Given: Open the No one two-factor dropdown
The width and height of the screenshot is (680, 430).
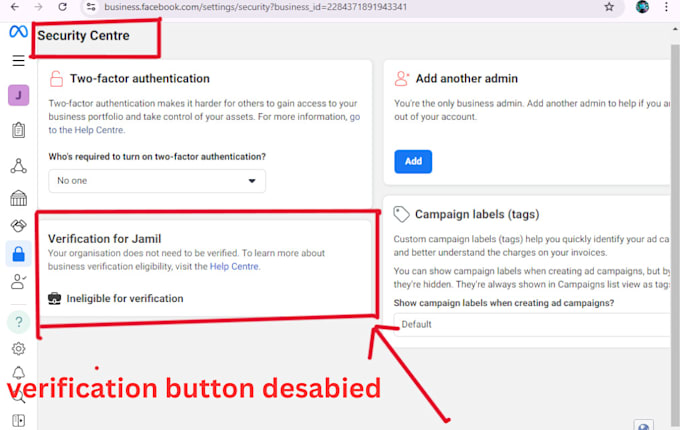Looking at the screenshot, I should [157, 181].
